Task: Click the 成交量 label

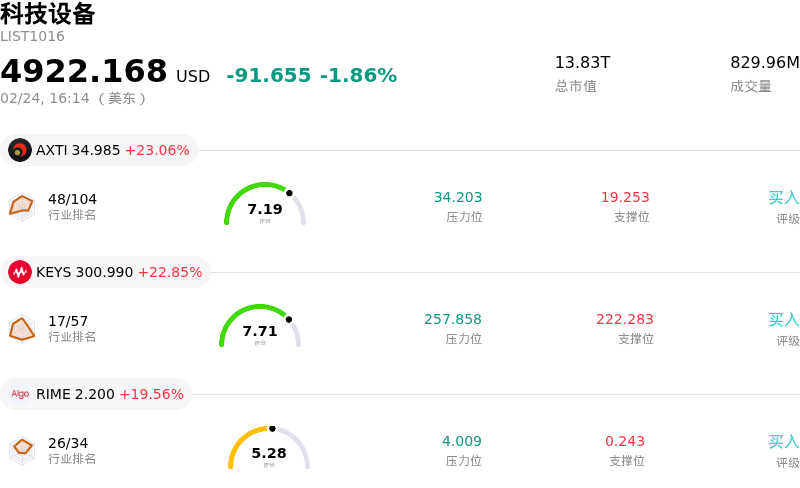Action: (751, 86)
